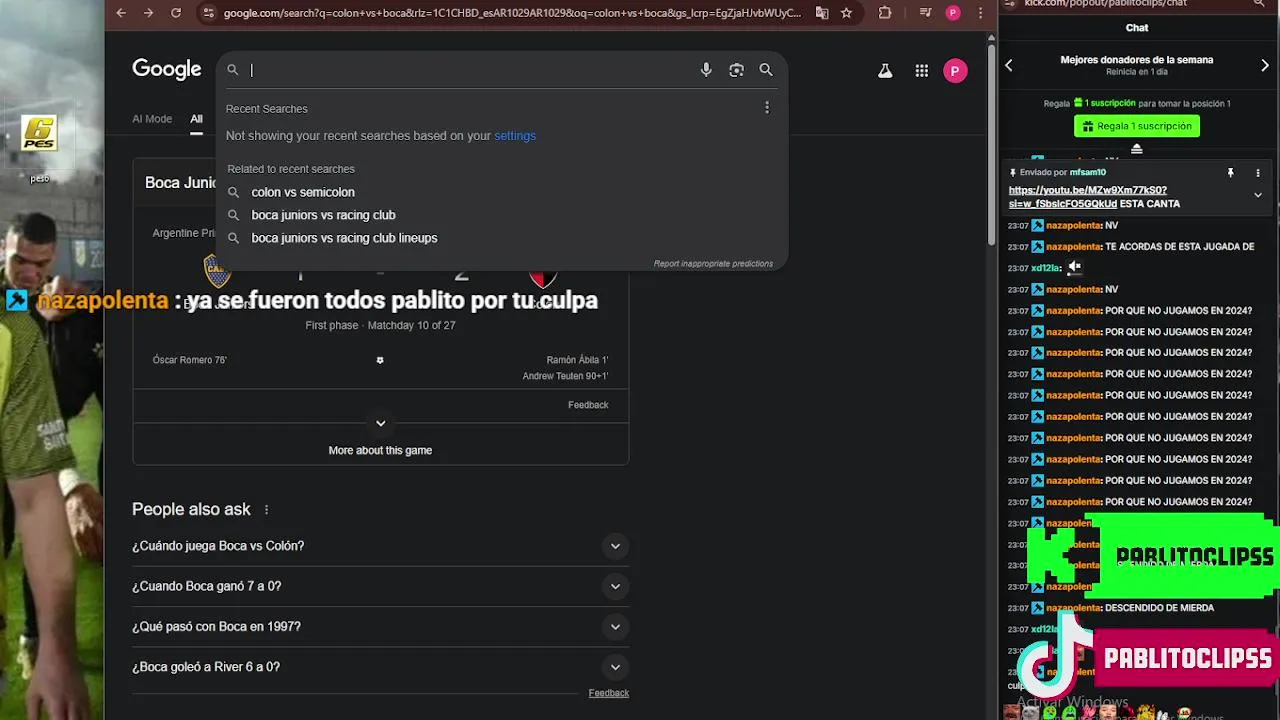Image resolution: width=1280 pixels, height=720 pixels.
Task: Click Feedback in the match card
Action: pos(588,405)
